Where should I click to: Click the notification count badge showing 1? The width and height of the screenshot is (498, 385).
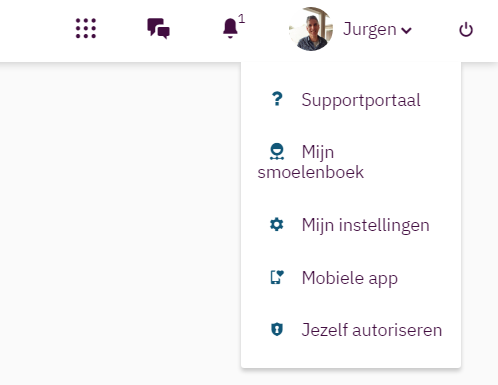click(x=242, y=19)
